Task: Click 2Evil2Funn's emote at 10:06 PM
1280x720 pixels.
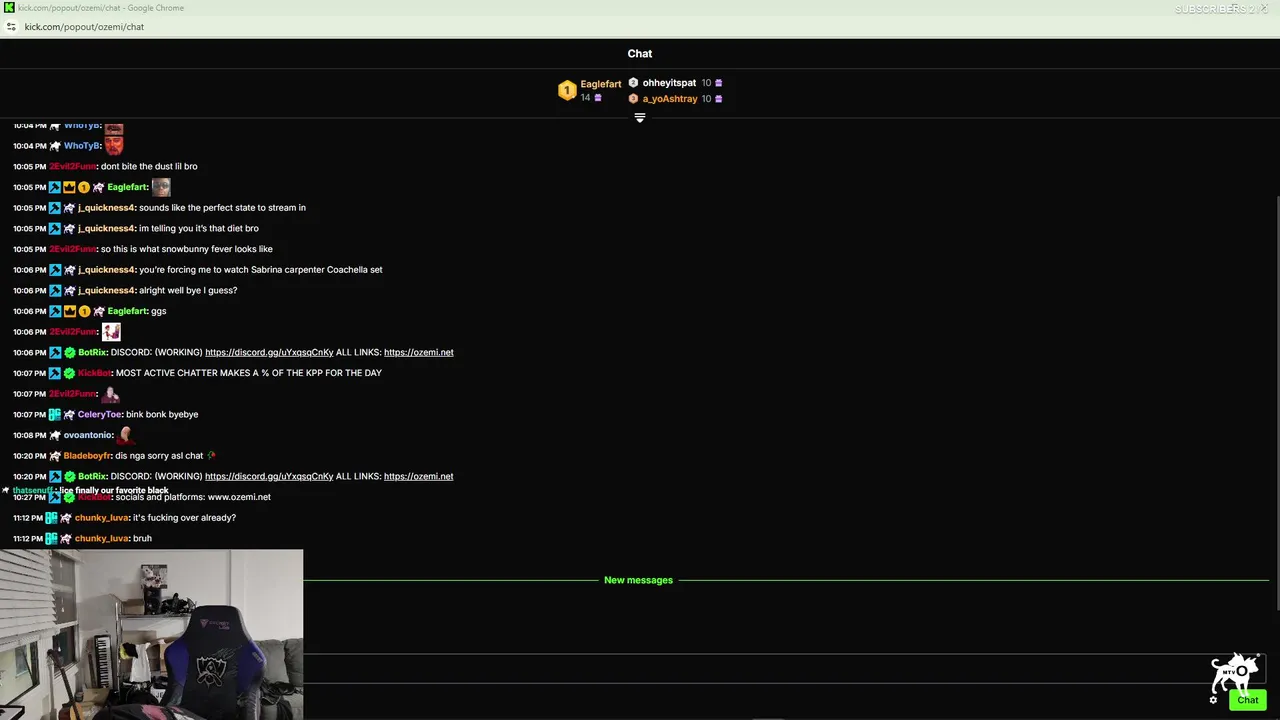Action: [x=111, y=331]
